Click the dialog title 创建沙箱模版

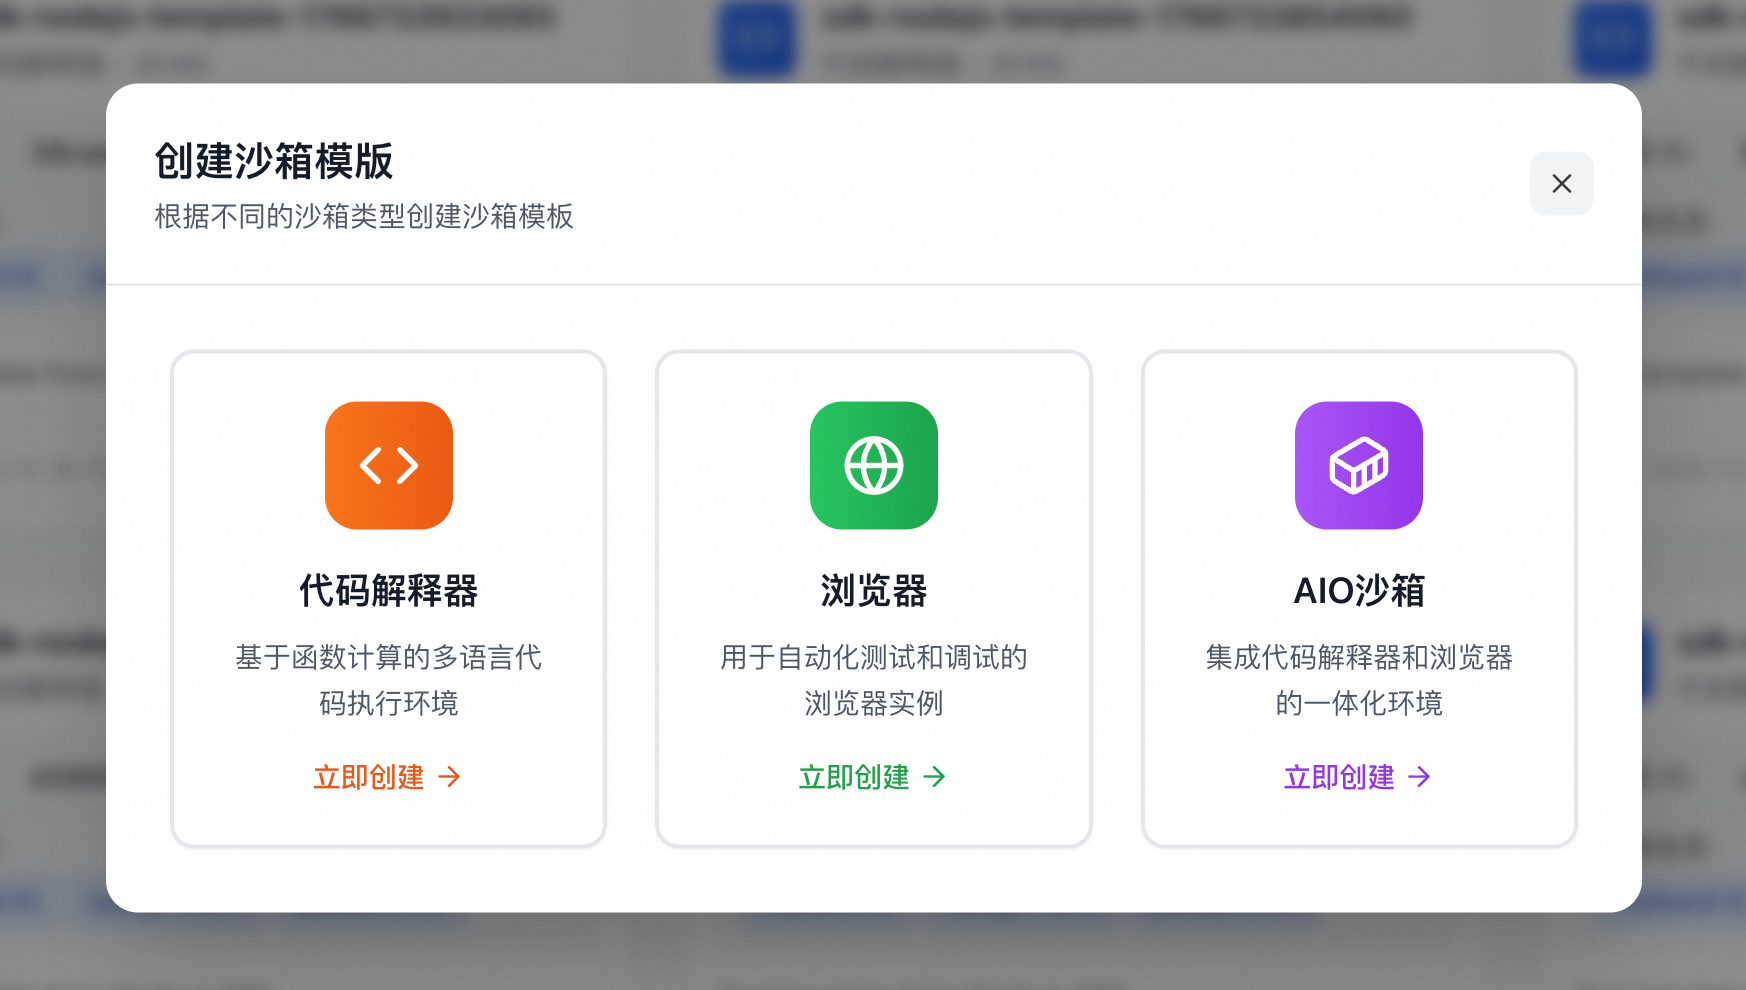tap(272, 161)
